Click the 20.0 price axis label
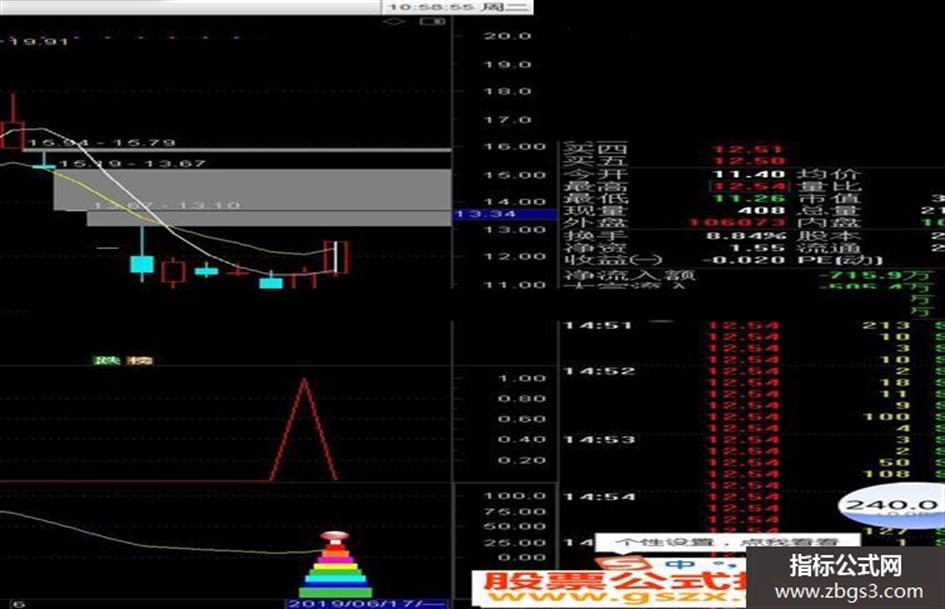This screenshot has height=609, width=945. 507,36
